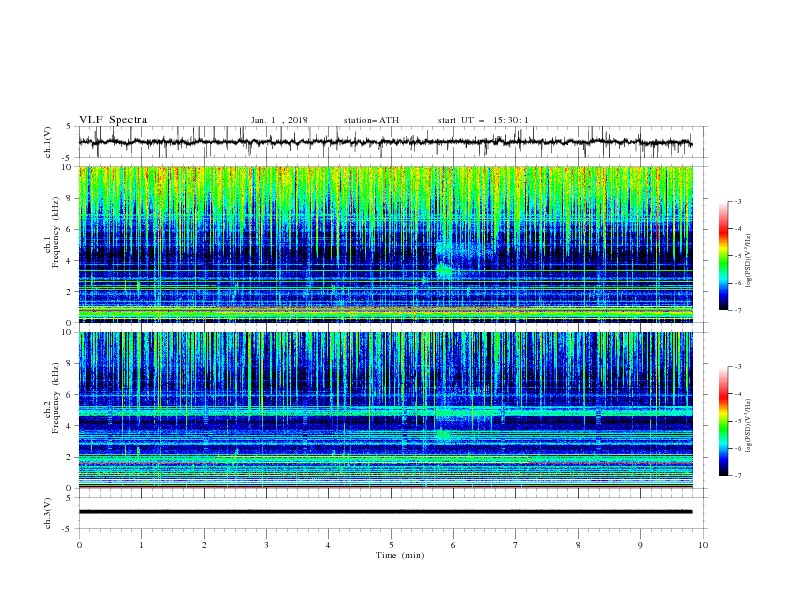Image resolution: width=792 pixels, height=612 pixels.
Task: Click the "5" tick on the Time axis
Action: [x=391, y=545]
